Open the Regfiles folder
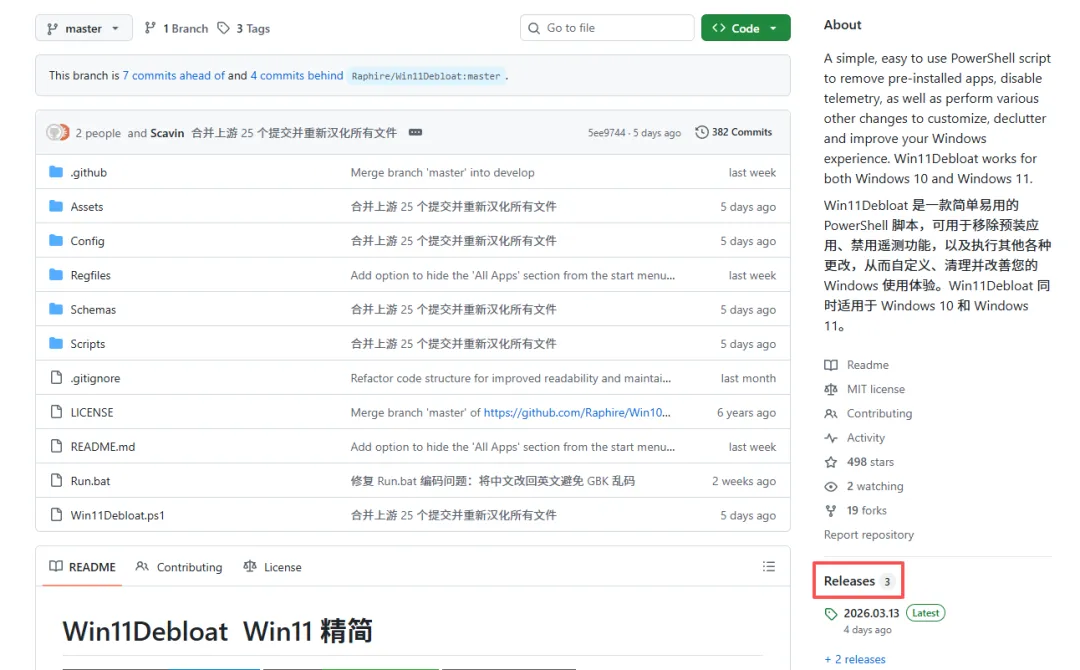Viewport: 1080px width, 670px height. 90,275
